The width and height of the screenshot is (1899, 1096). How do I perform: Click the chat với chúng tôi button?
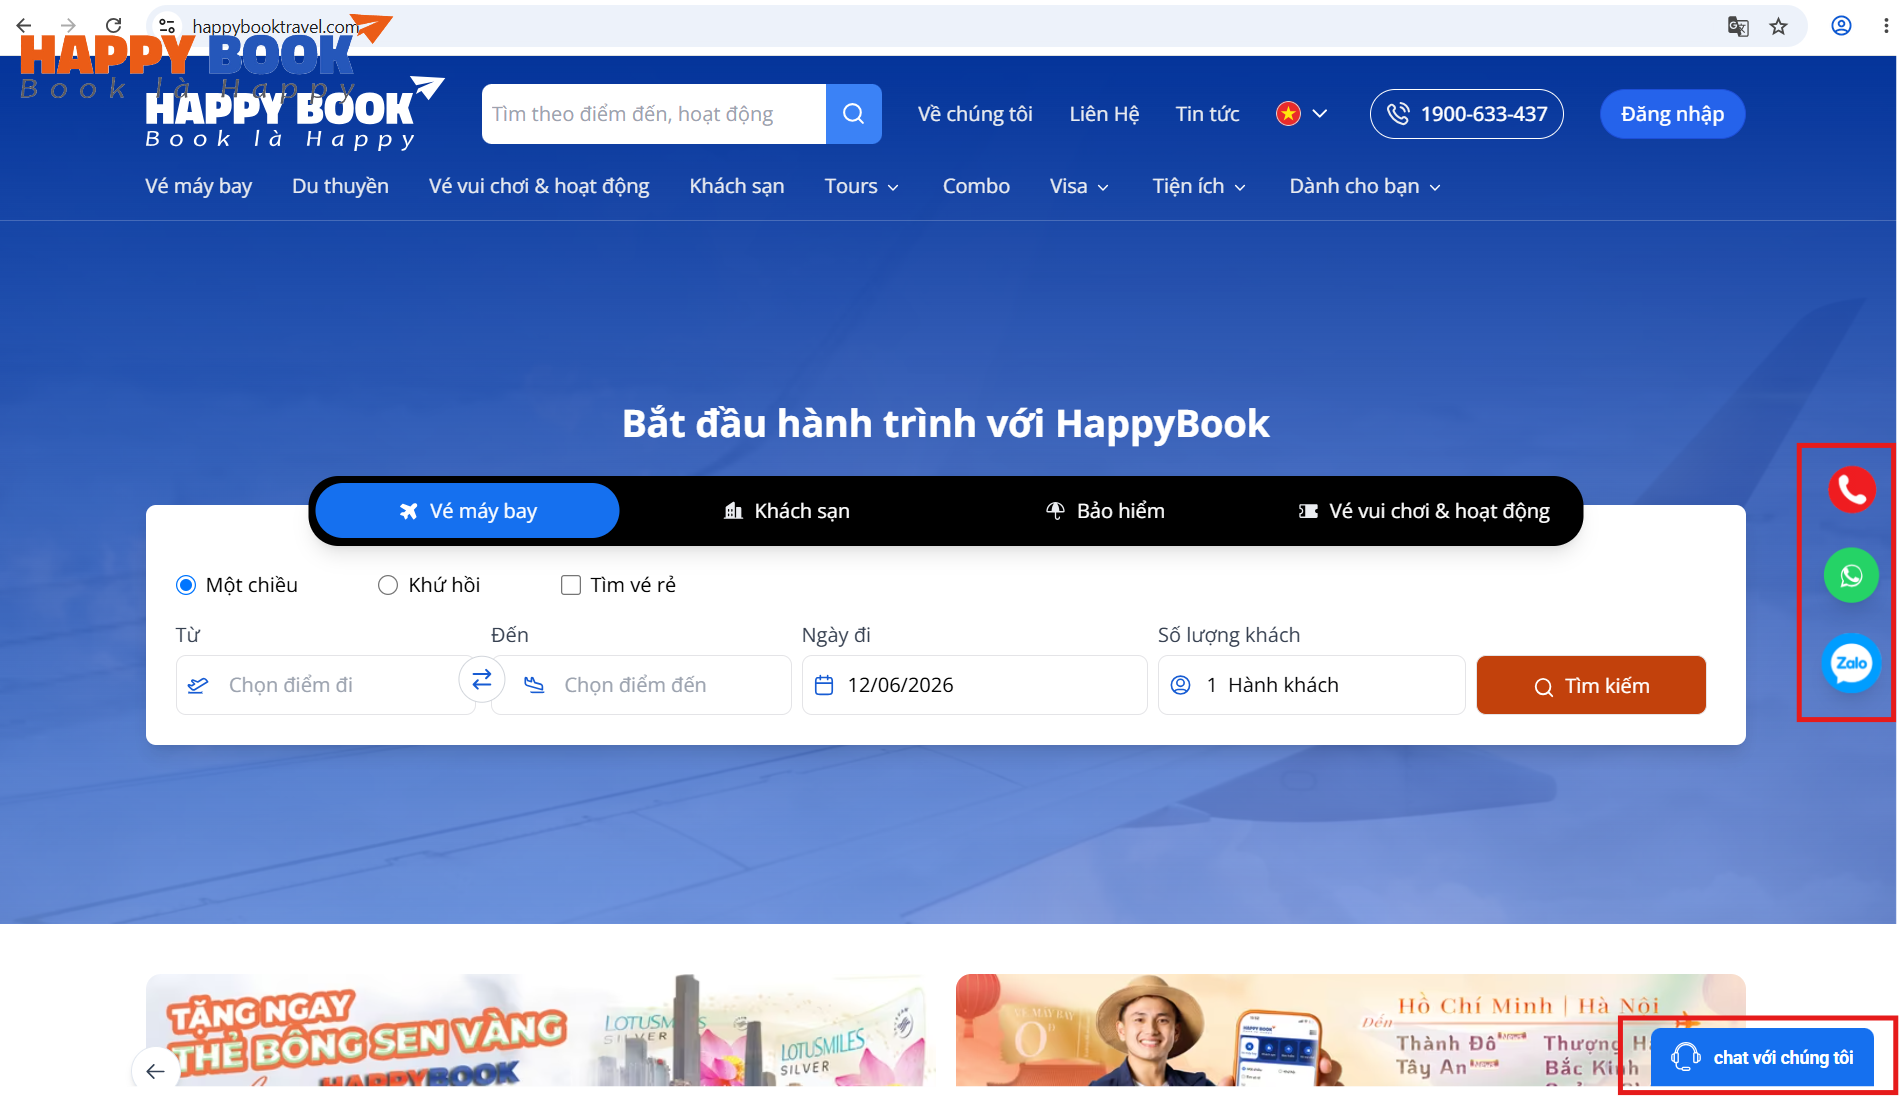[1762, 1057]
